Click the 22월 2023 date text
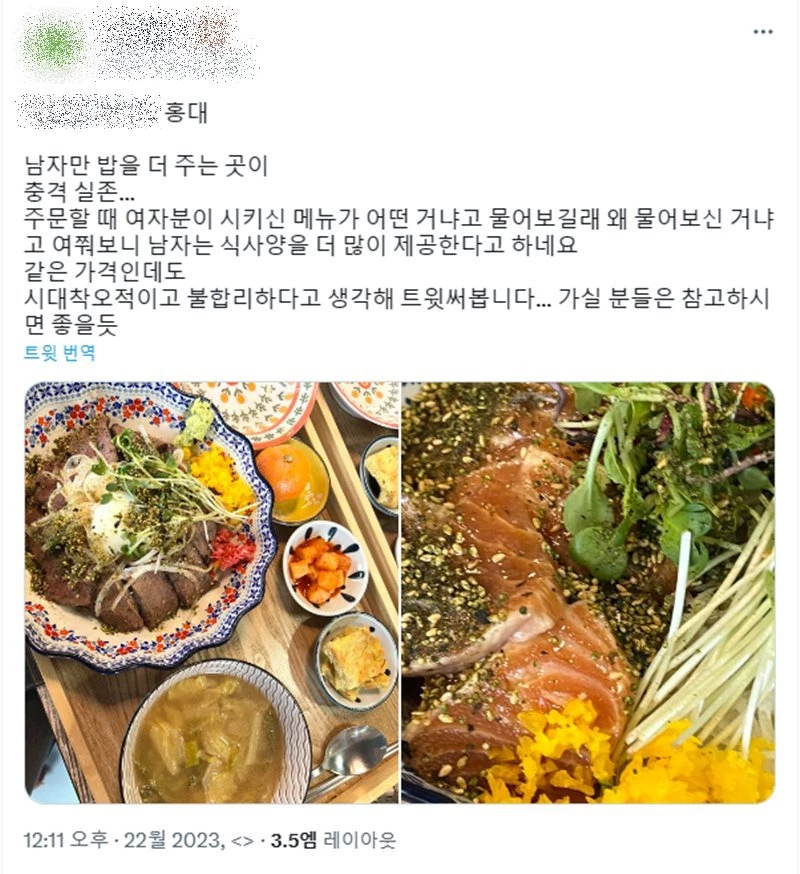Screen dimensions: 800x874 172,839
